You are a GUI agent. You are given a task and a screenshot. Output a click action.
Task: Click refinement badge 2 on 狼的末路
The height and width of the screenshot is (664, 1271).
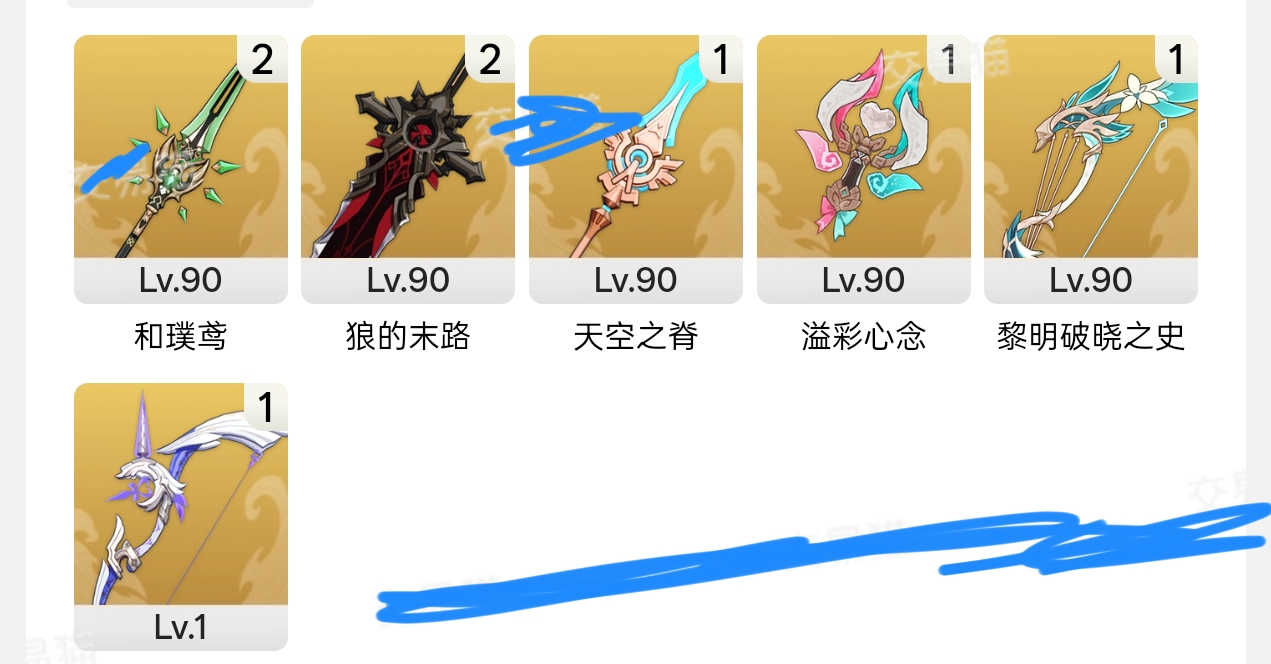click(490, 59)
